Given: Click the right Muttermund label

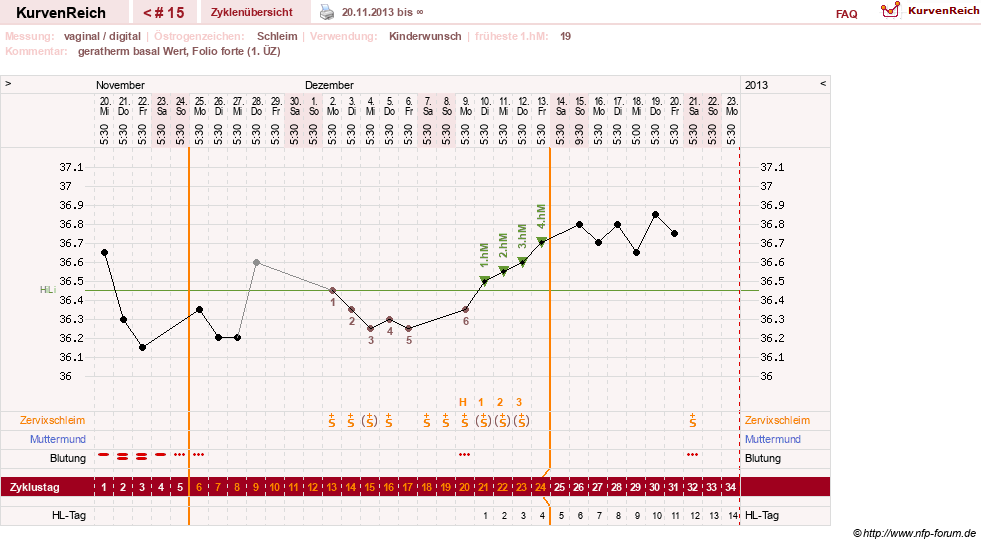Looking at the screenshot, I should click(773, 439).
